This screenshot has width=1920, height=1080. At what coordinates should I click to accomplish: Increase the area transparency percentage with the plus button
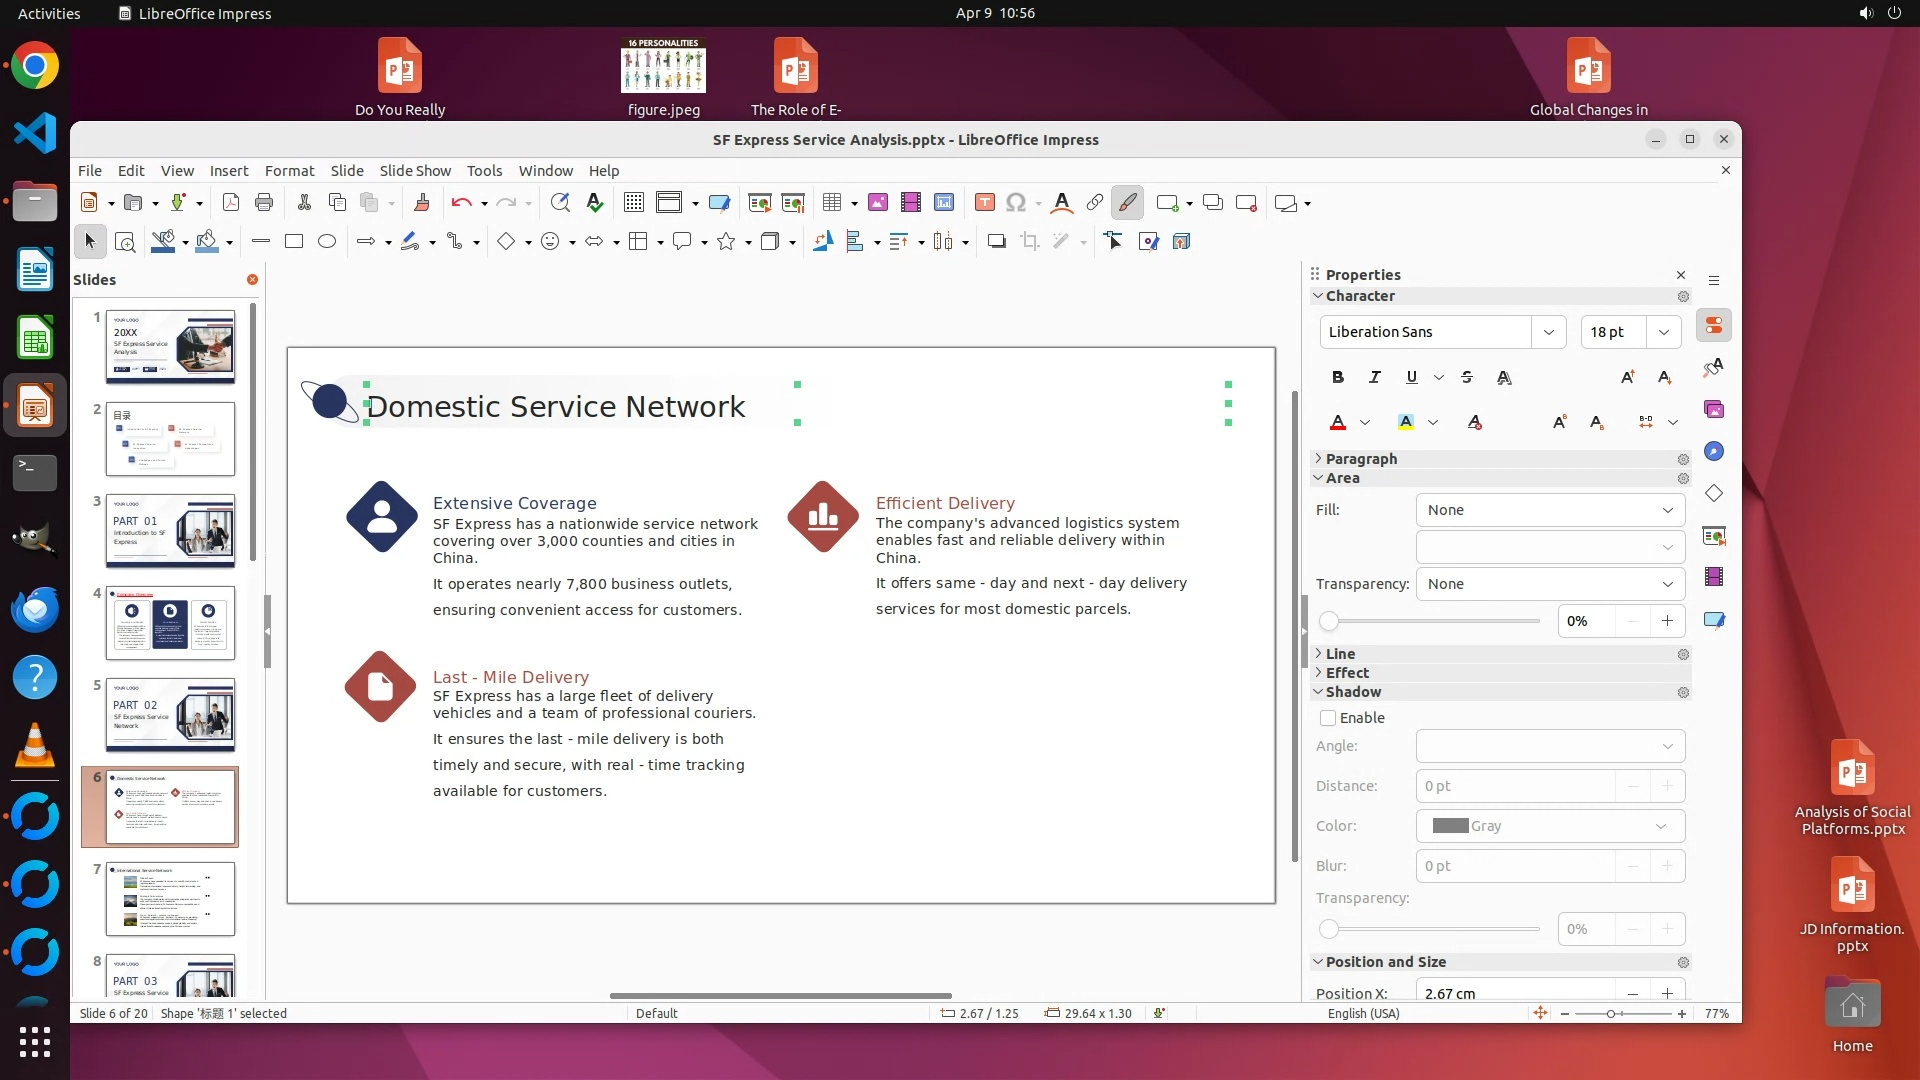coord(1667,621)
